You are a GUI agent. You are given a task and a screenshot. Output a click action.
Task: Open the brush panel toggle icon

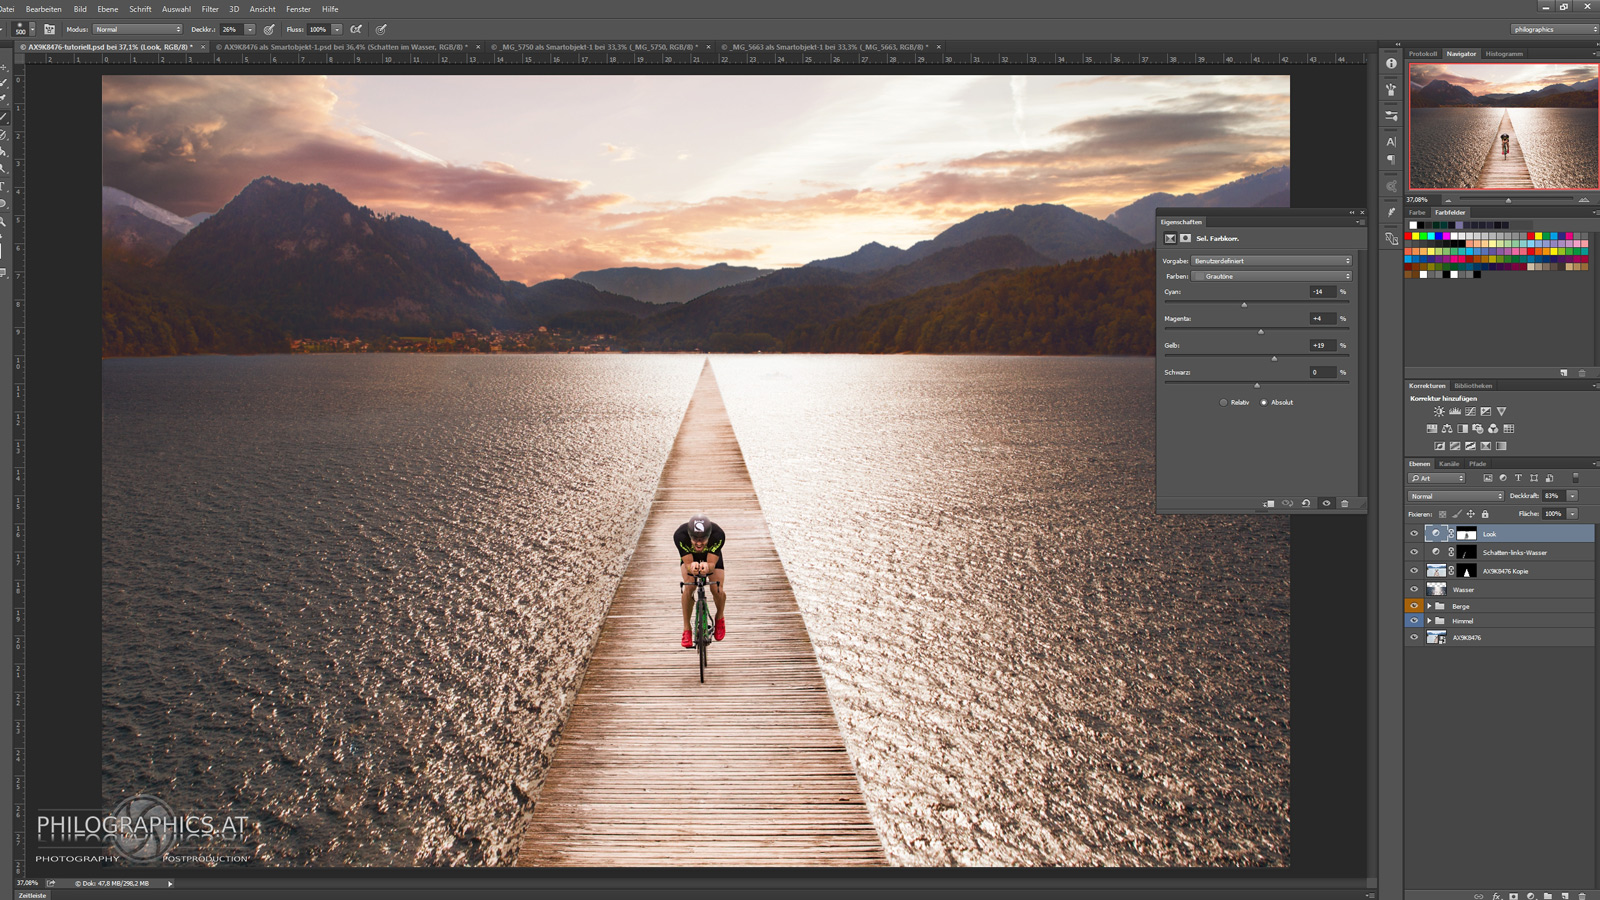[x=49, y=30]
